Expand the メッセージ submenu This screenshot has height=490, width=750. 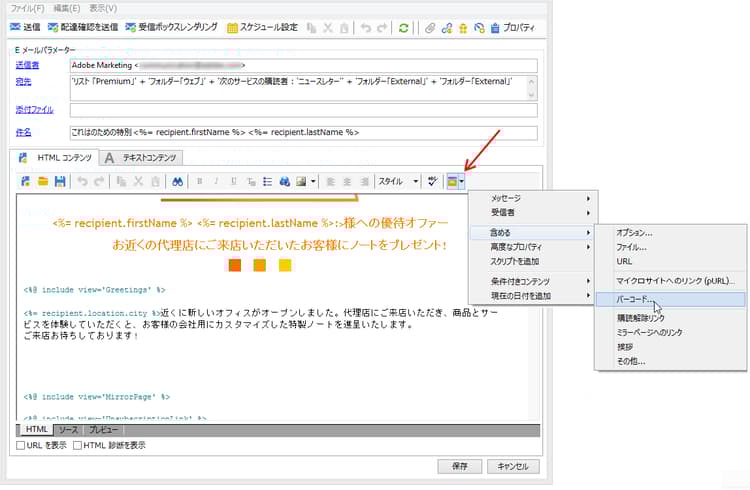(532, 198)
